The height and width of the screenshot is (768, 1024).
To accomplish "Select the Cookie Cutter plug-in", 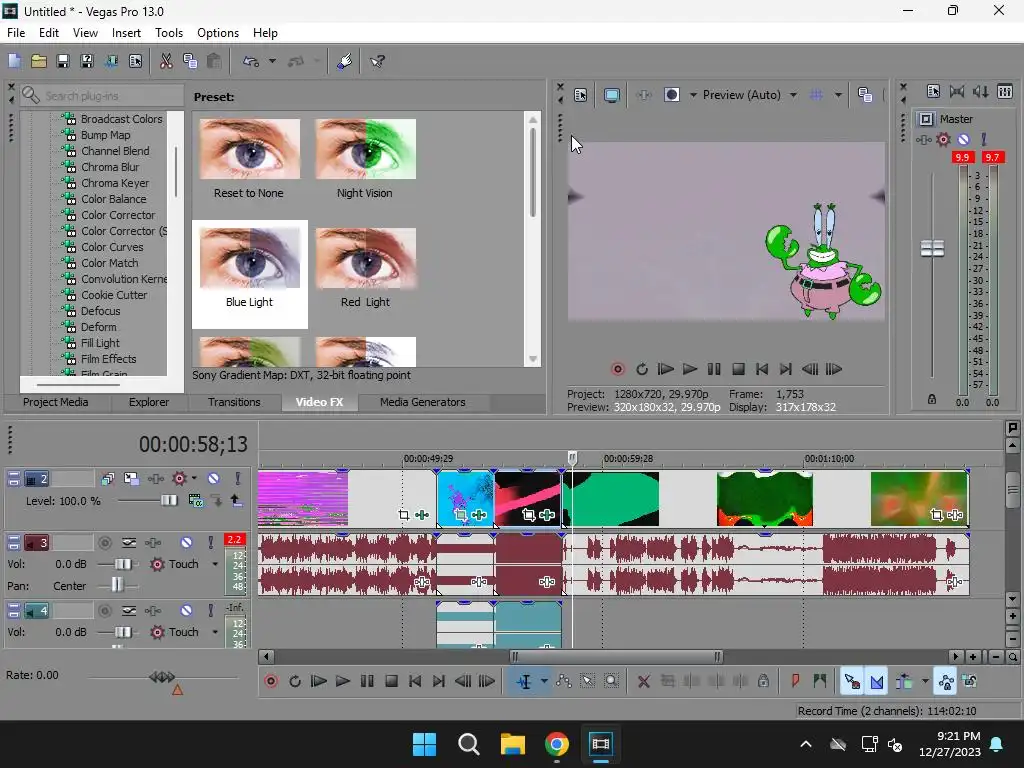I will click(x=114, y=295).
